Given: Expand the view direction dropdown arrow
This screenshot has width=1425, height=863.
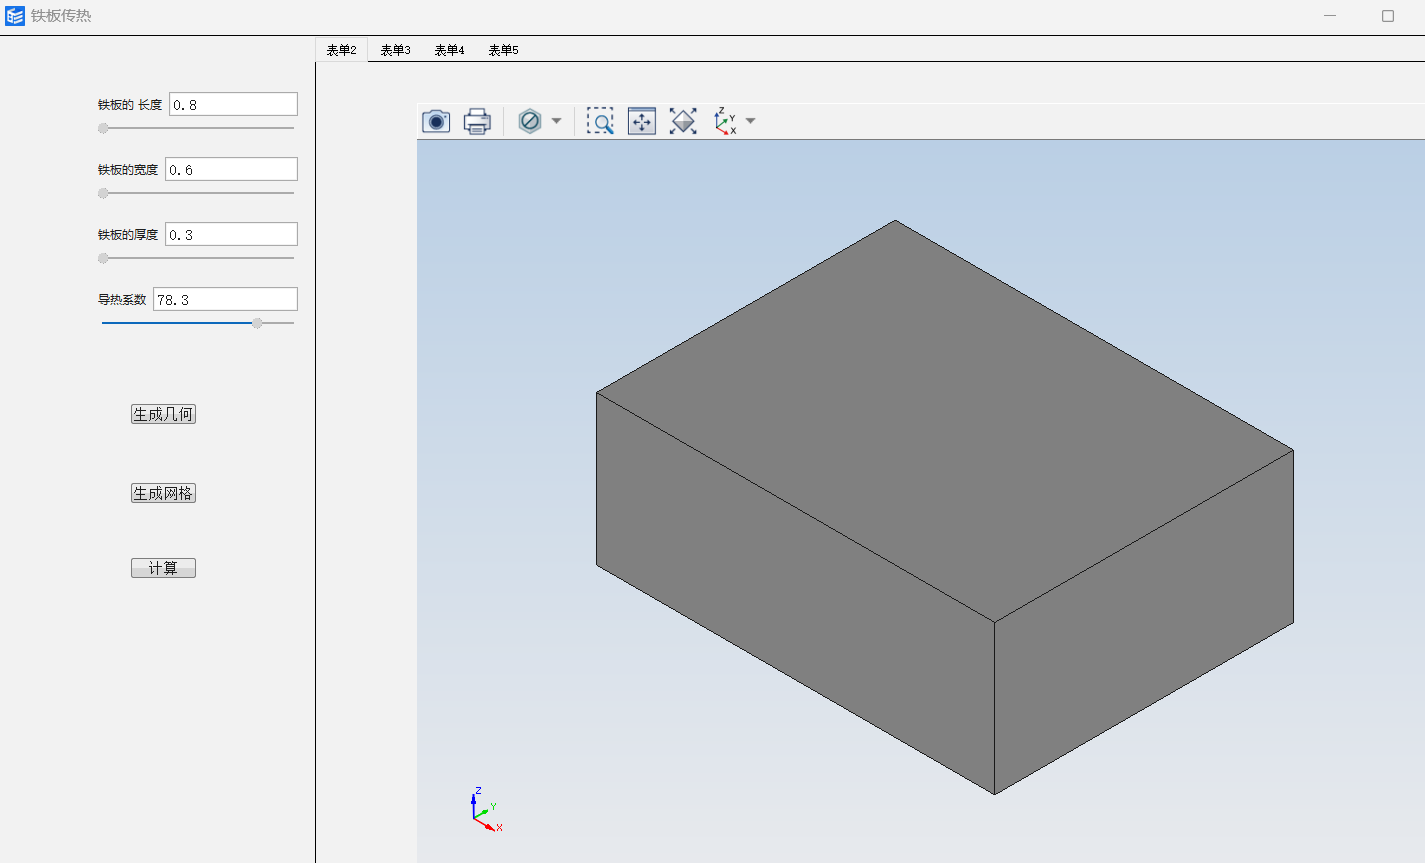Looking at the screenshot, I should 751,121.
